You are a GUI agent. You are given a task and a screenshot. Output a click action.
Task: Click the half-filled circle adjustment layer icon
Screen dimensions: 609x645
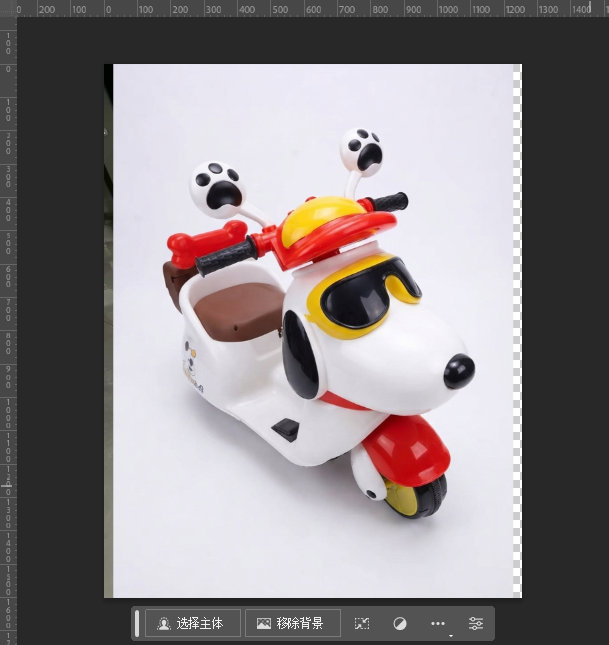click(400, 624)
